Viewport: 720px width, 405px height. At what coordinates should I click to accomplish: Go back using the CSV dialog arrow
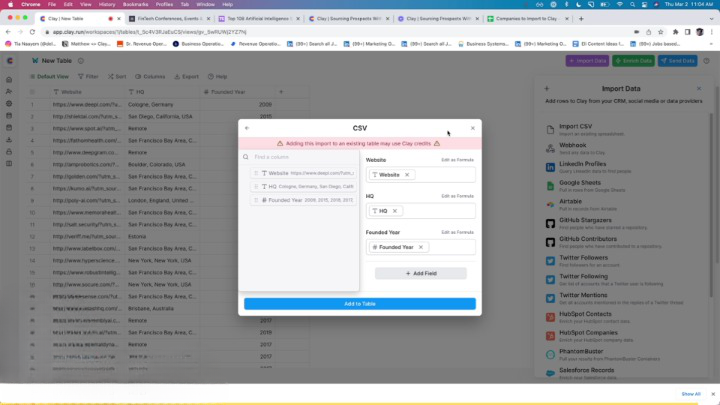(x=247, y=128)
